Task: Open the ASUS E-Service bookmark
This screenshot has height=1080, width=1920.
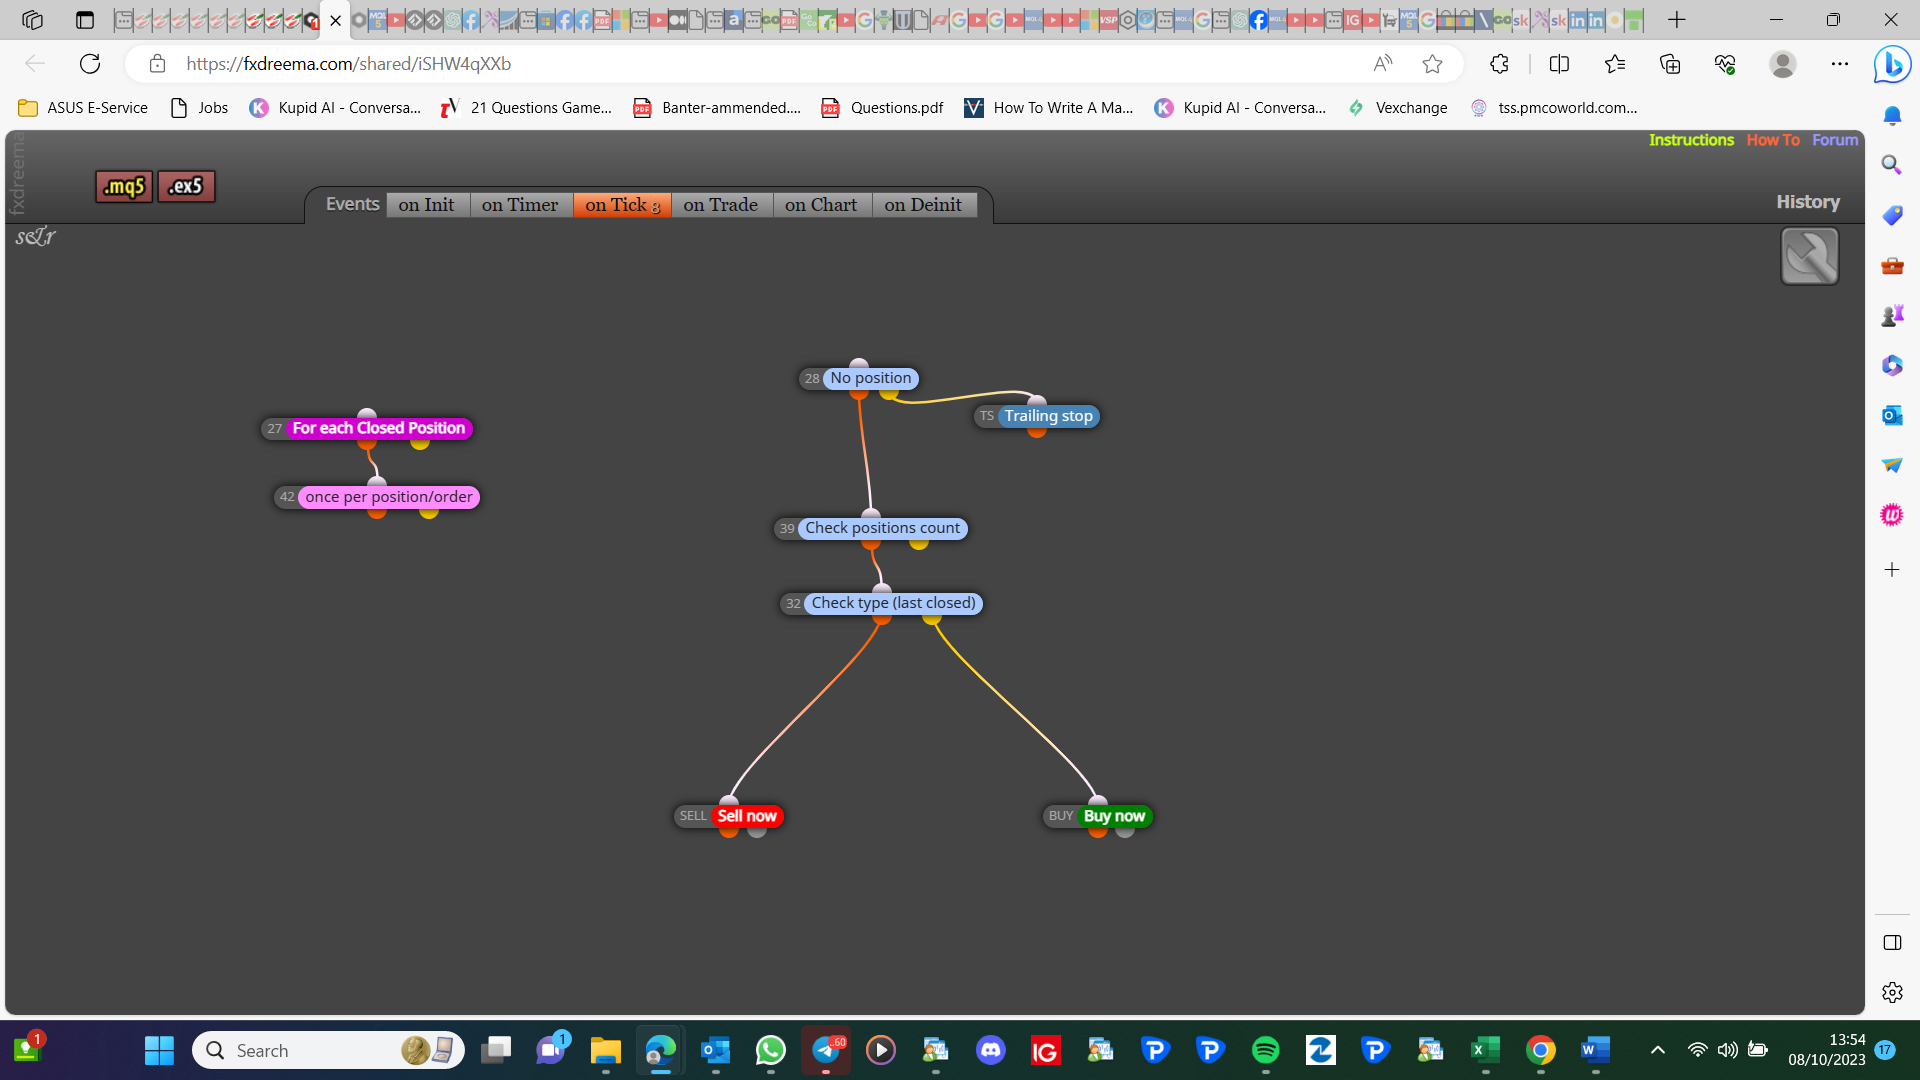Action: click(83, 108)
